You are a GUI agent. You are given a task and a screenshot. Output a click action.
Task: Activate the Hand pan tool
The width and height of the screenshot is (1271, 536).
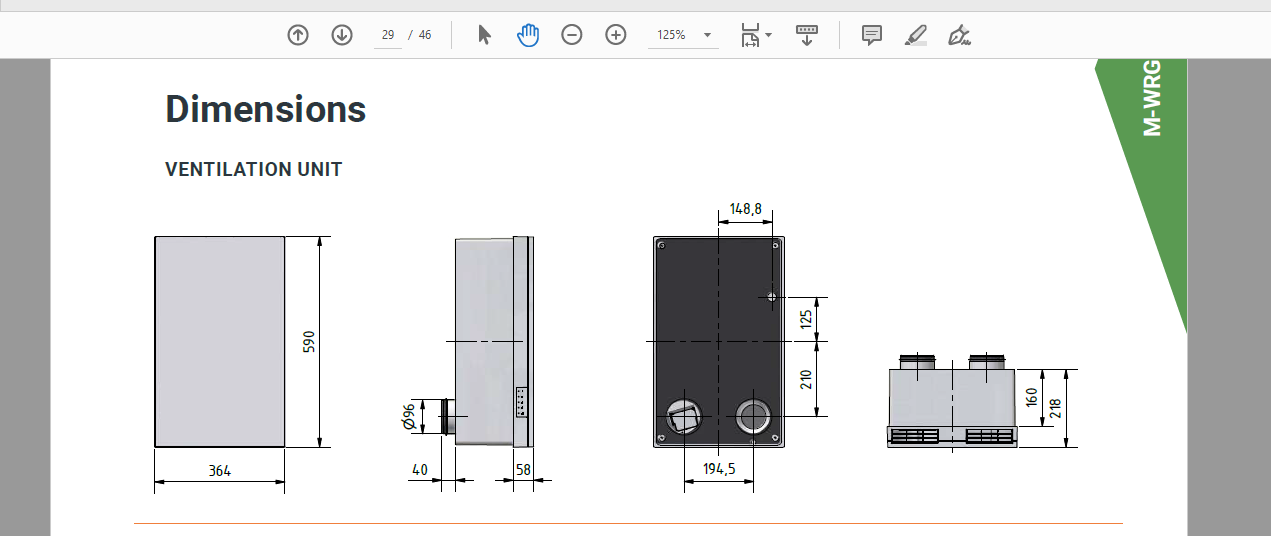(x=528, y=35)
